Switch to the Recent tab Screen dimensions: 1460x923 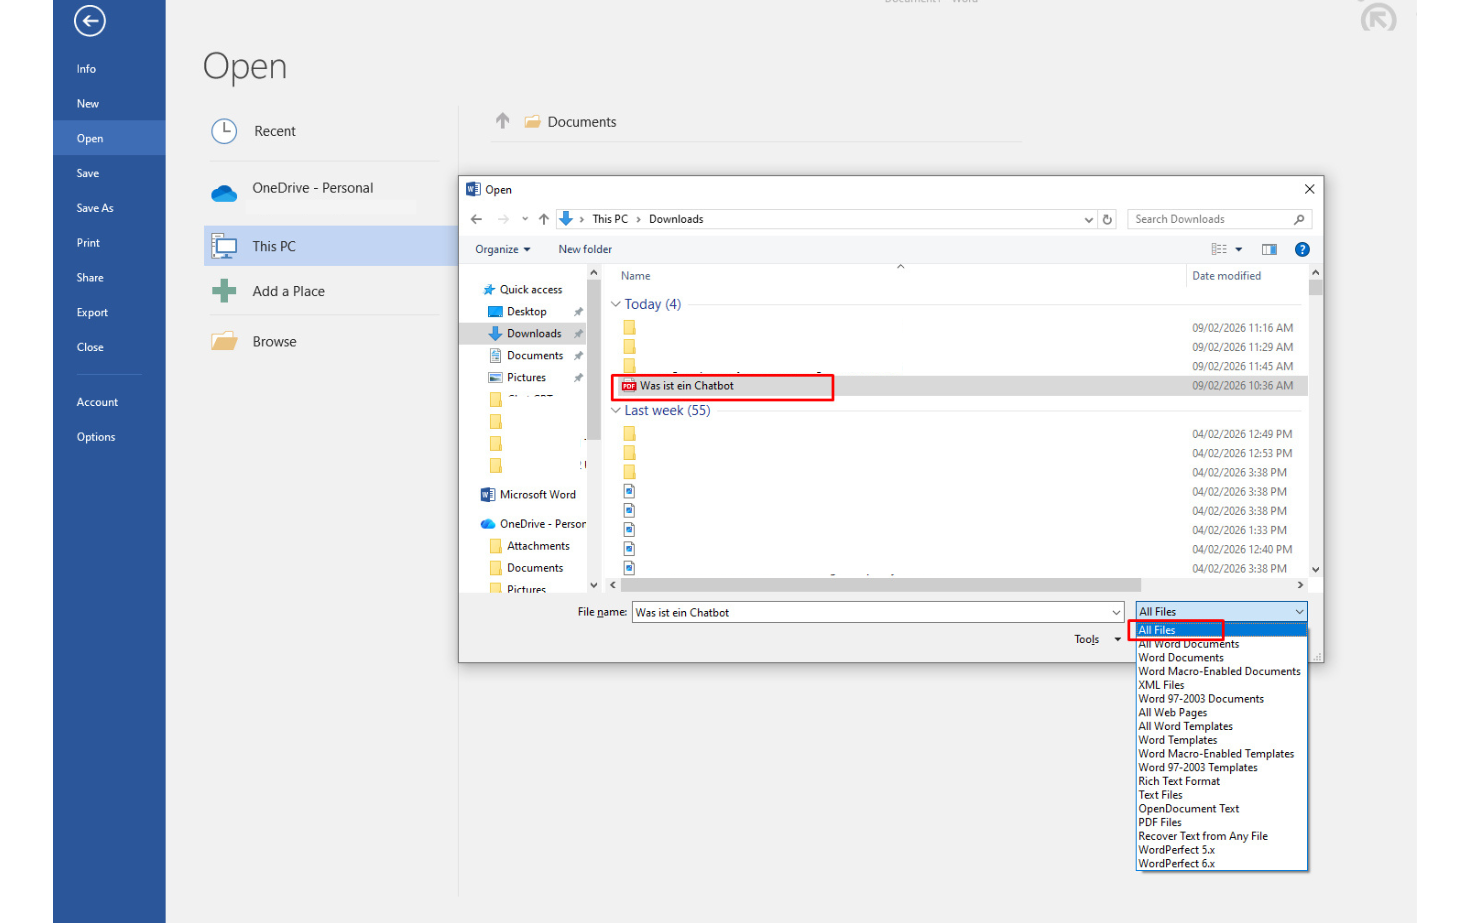click(274, 130)
